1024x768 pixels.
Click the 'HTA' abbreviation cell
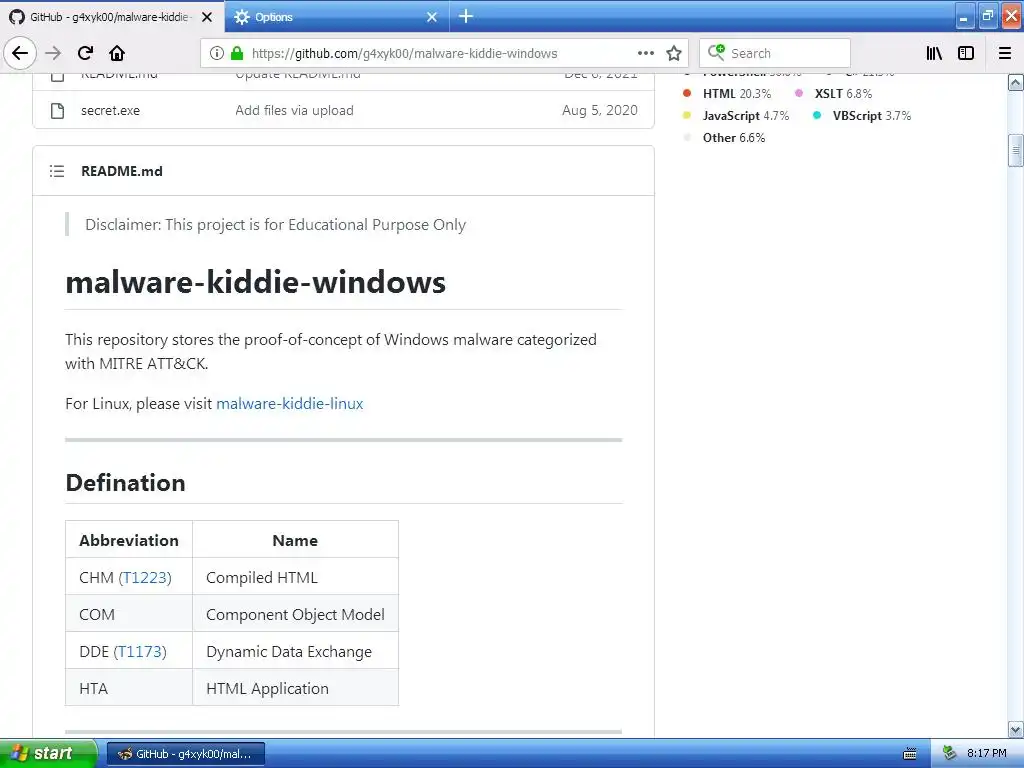129,688
